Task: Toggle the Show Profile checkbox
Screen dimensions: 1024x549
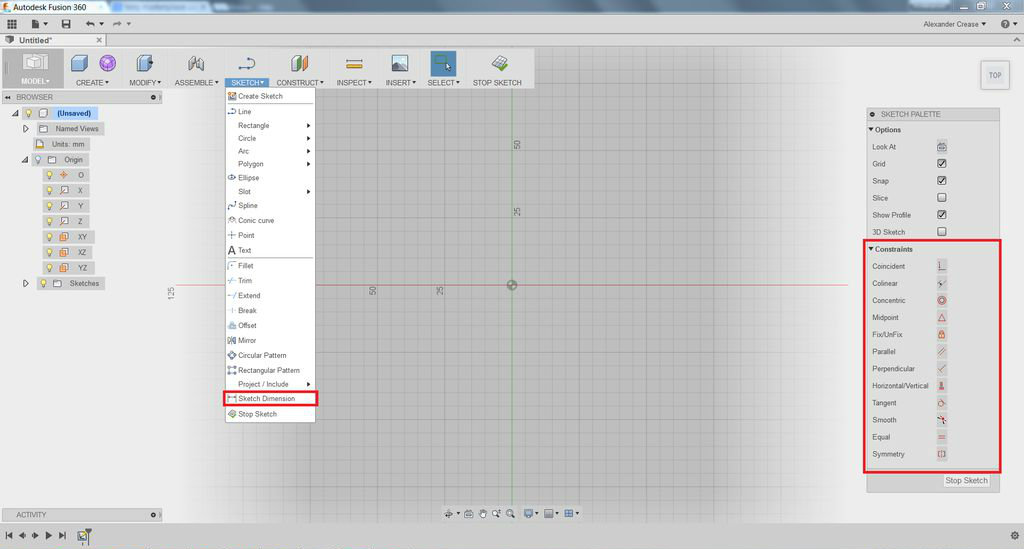Action: coord(942,215)
